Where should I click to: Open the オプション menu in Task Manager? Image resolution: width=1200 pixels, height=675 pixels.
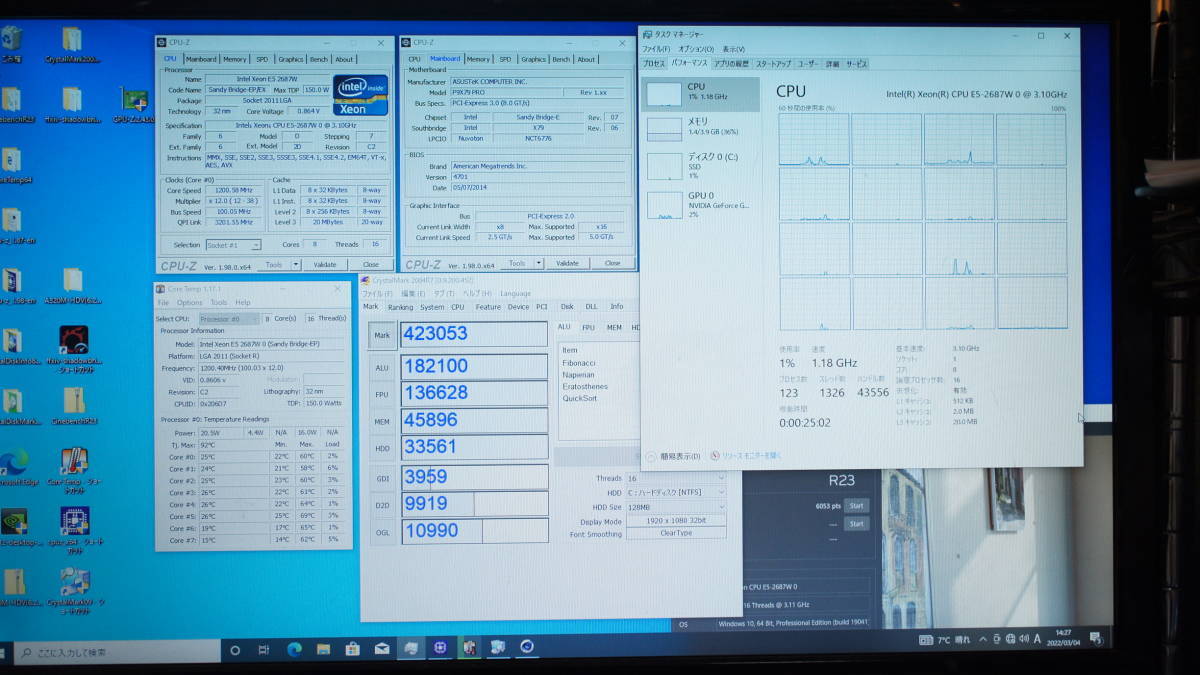click(695, 49)
